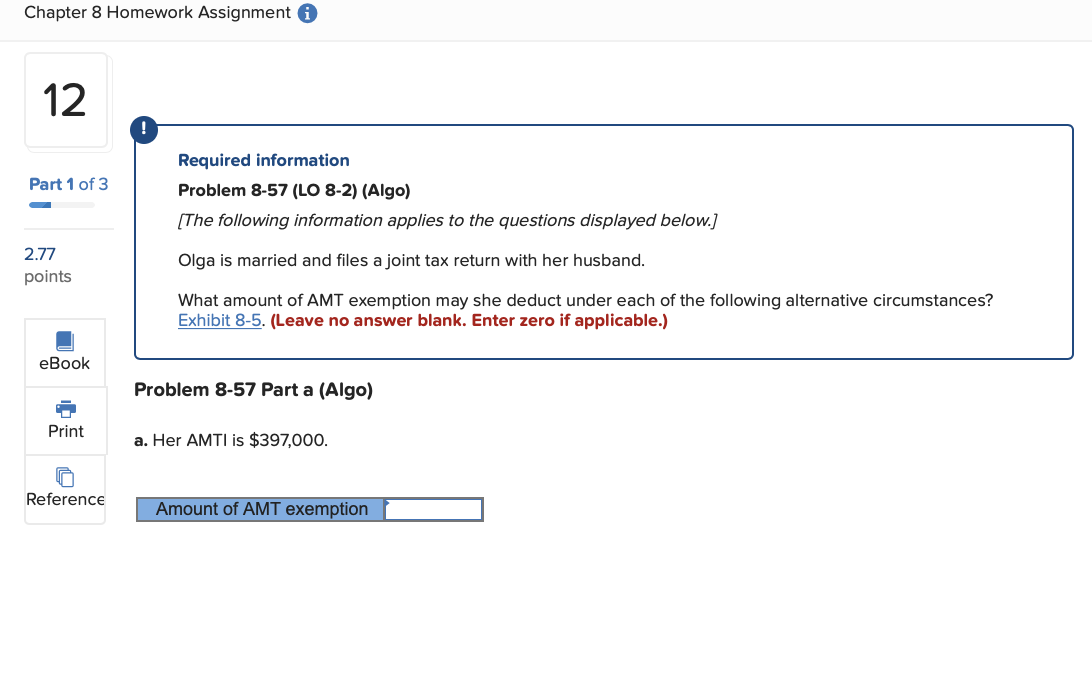
Task: Click the info icon beside Chapter 8 Homework Assignment
Action: [x=307, y=13]
